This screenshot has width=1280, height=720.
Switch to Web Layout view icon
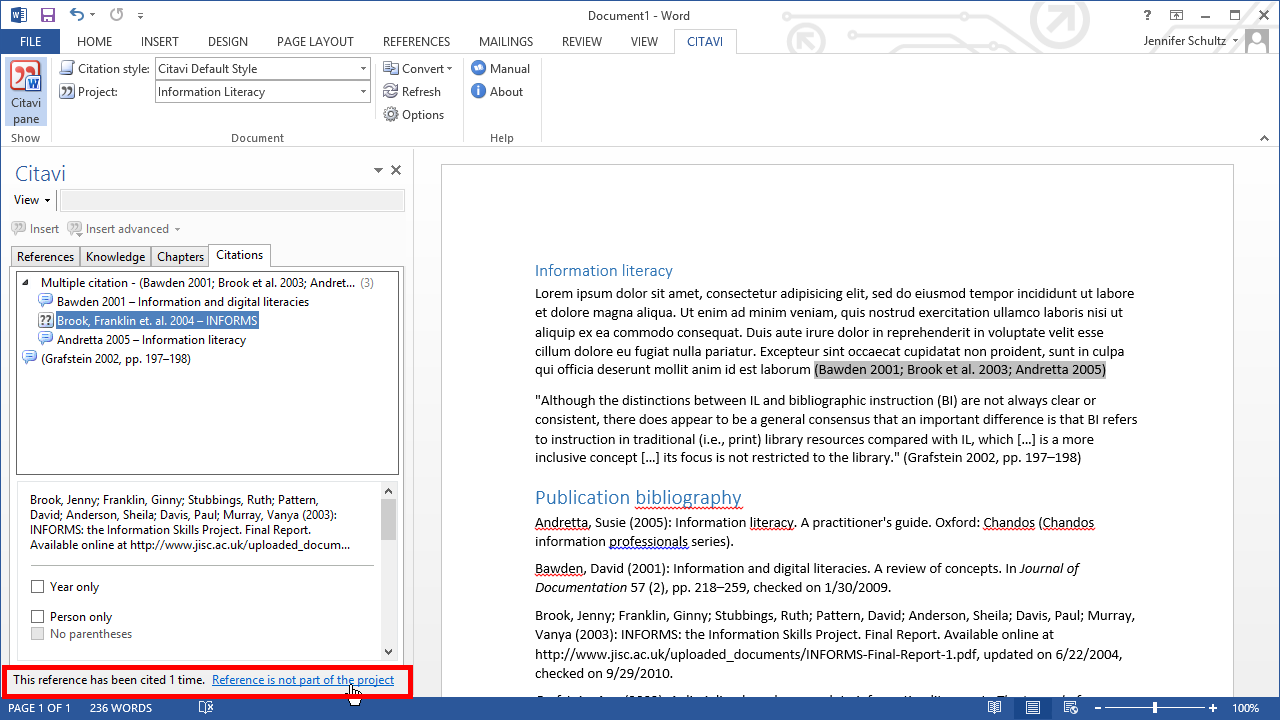coord(1070,708)
